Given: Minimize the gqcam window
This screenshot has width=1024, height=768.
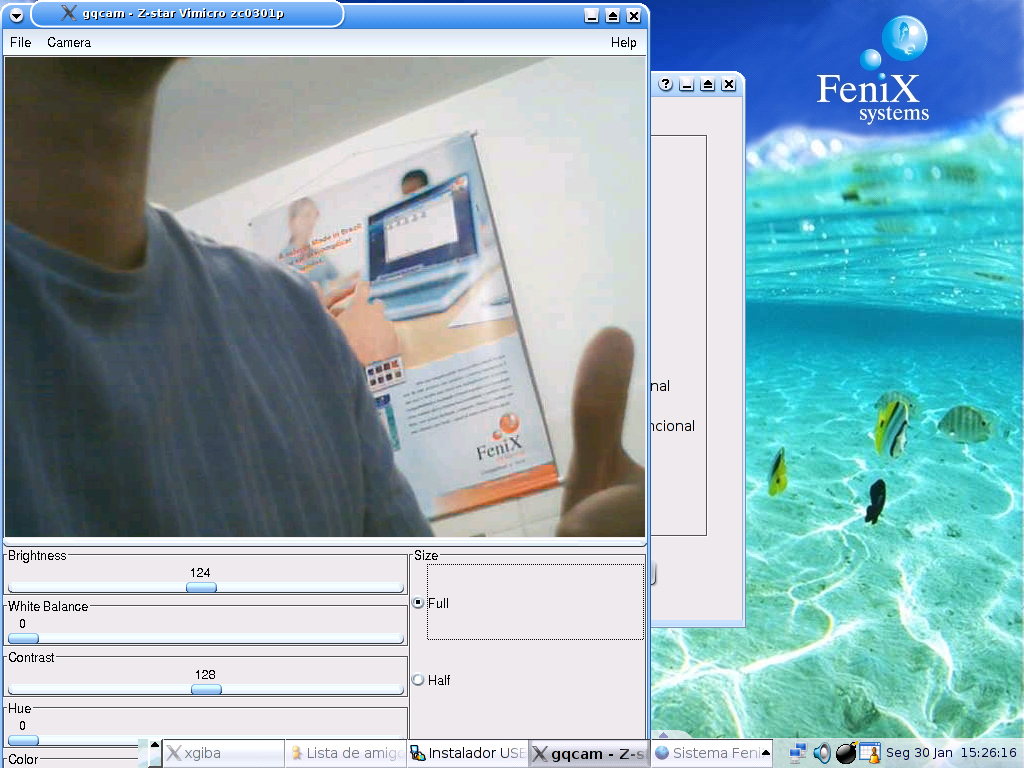Looking at the screenshot, I should click(x=592, y=16).
